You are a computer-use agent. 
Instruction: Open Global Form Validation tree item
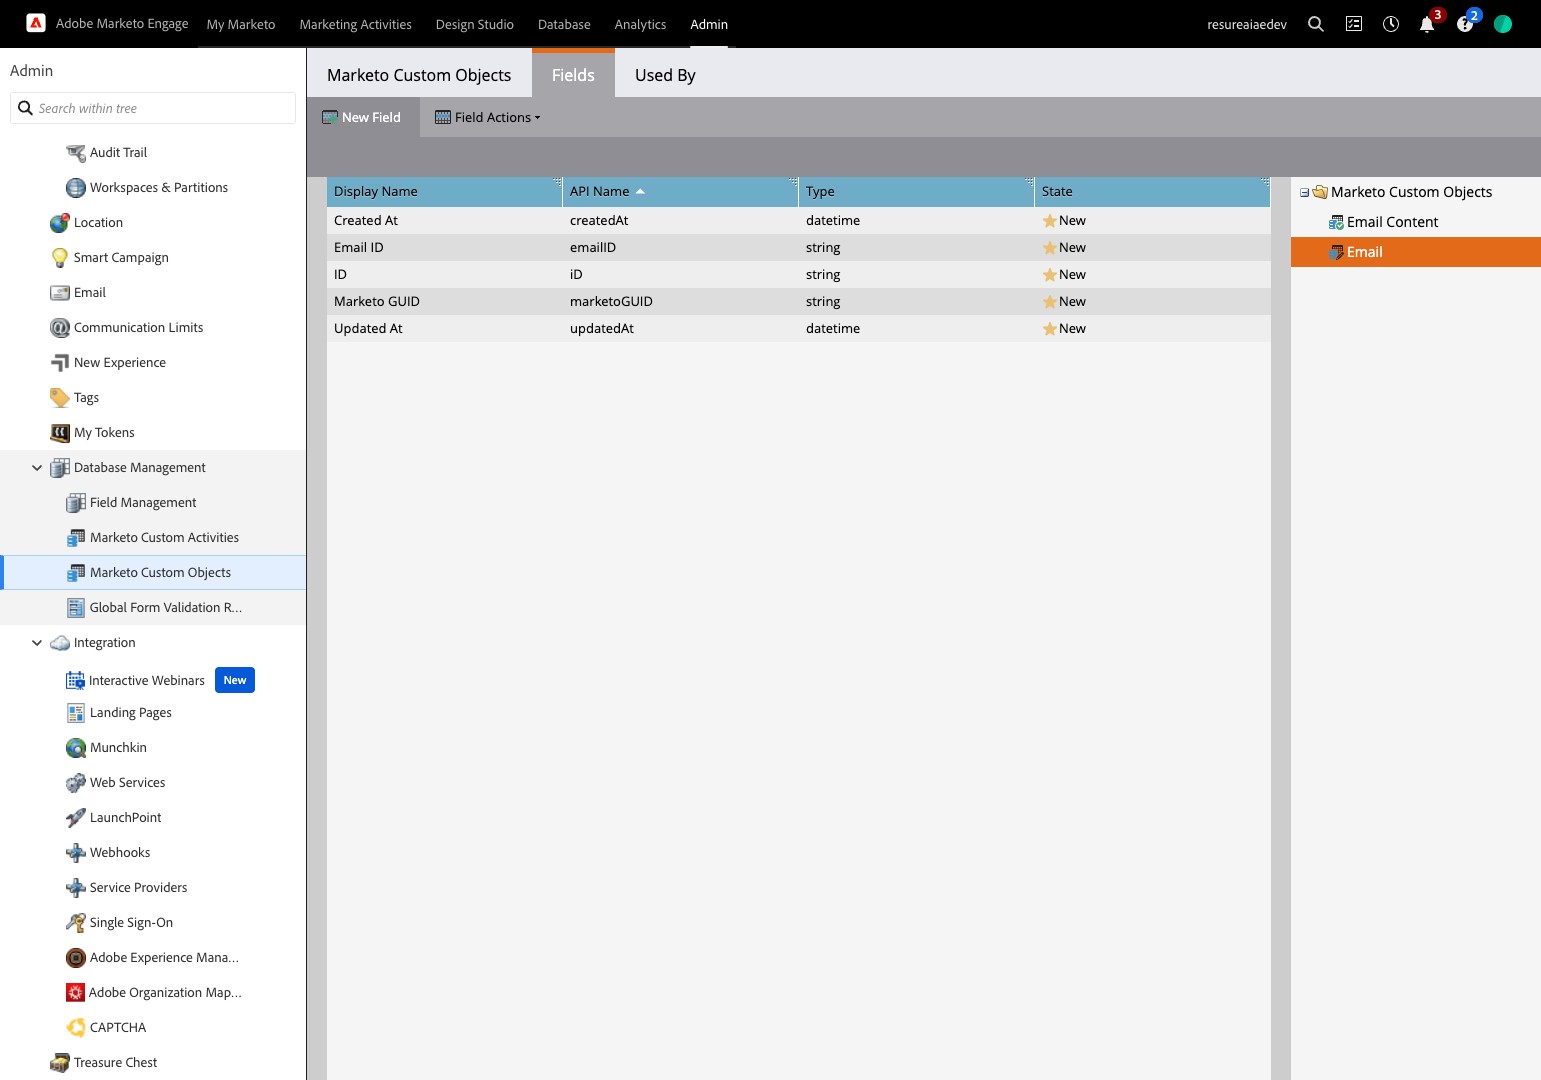pos(154,608)
